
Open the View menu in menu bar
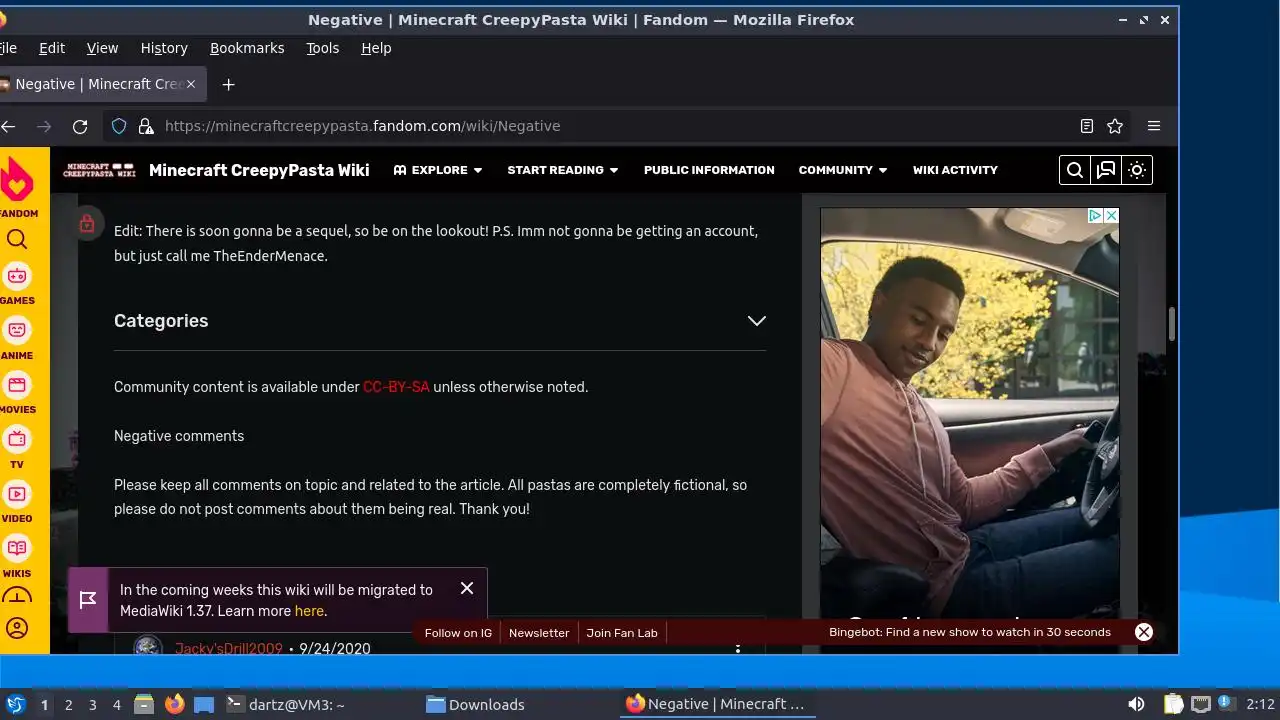102,48
